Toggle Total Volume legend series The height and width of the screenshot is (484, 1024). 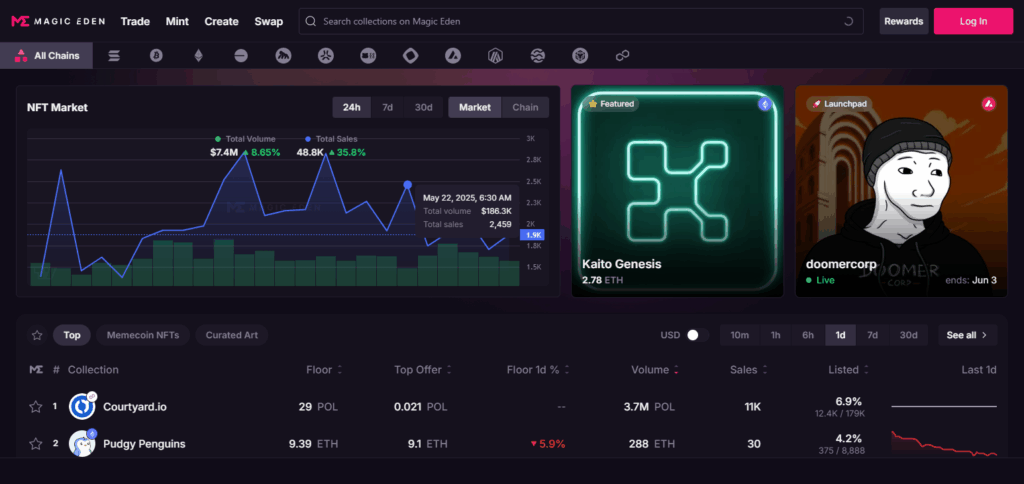246,139
